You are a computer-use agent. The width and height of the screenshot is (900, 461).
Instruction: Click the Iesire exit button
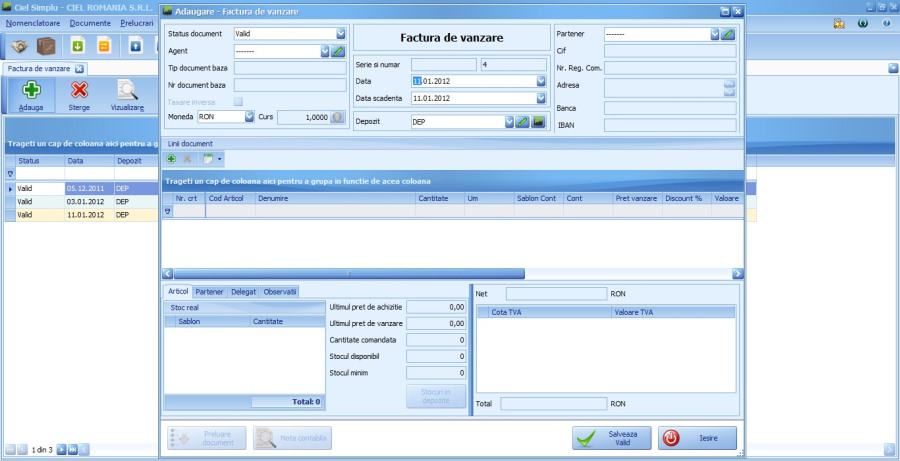(696, 438)
